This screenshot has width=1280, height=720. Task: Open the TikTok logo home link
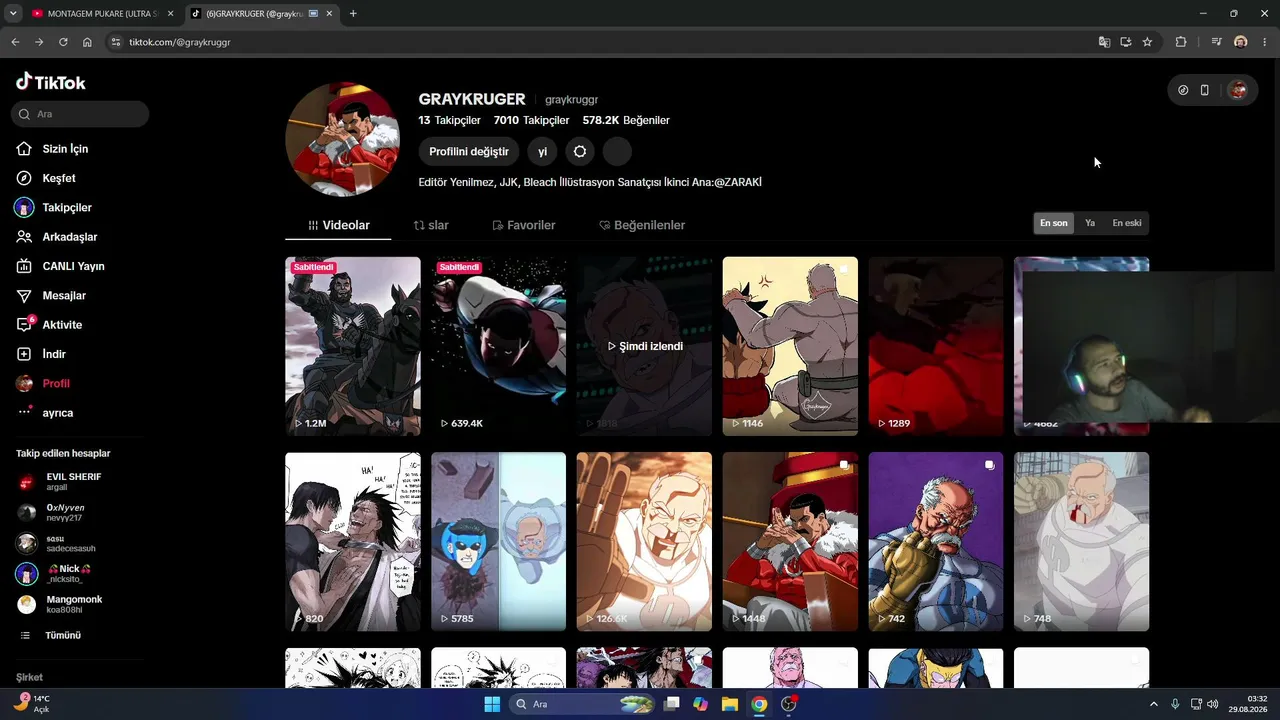pyautogui.click(x=51, y=83)
